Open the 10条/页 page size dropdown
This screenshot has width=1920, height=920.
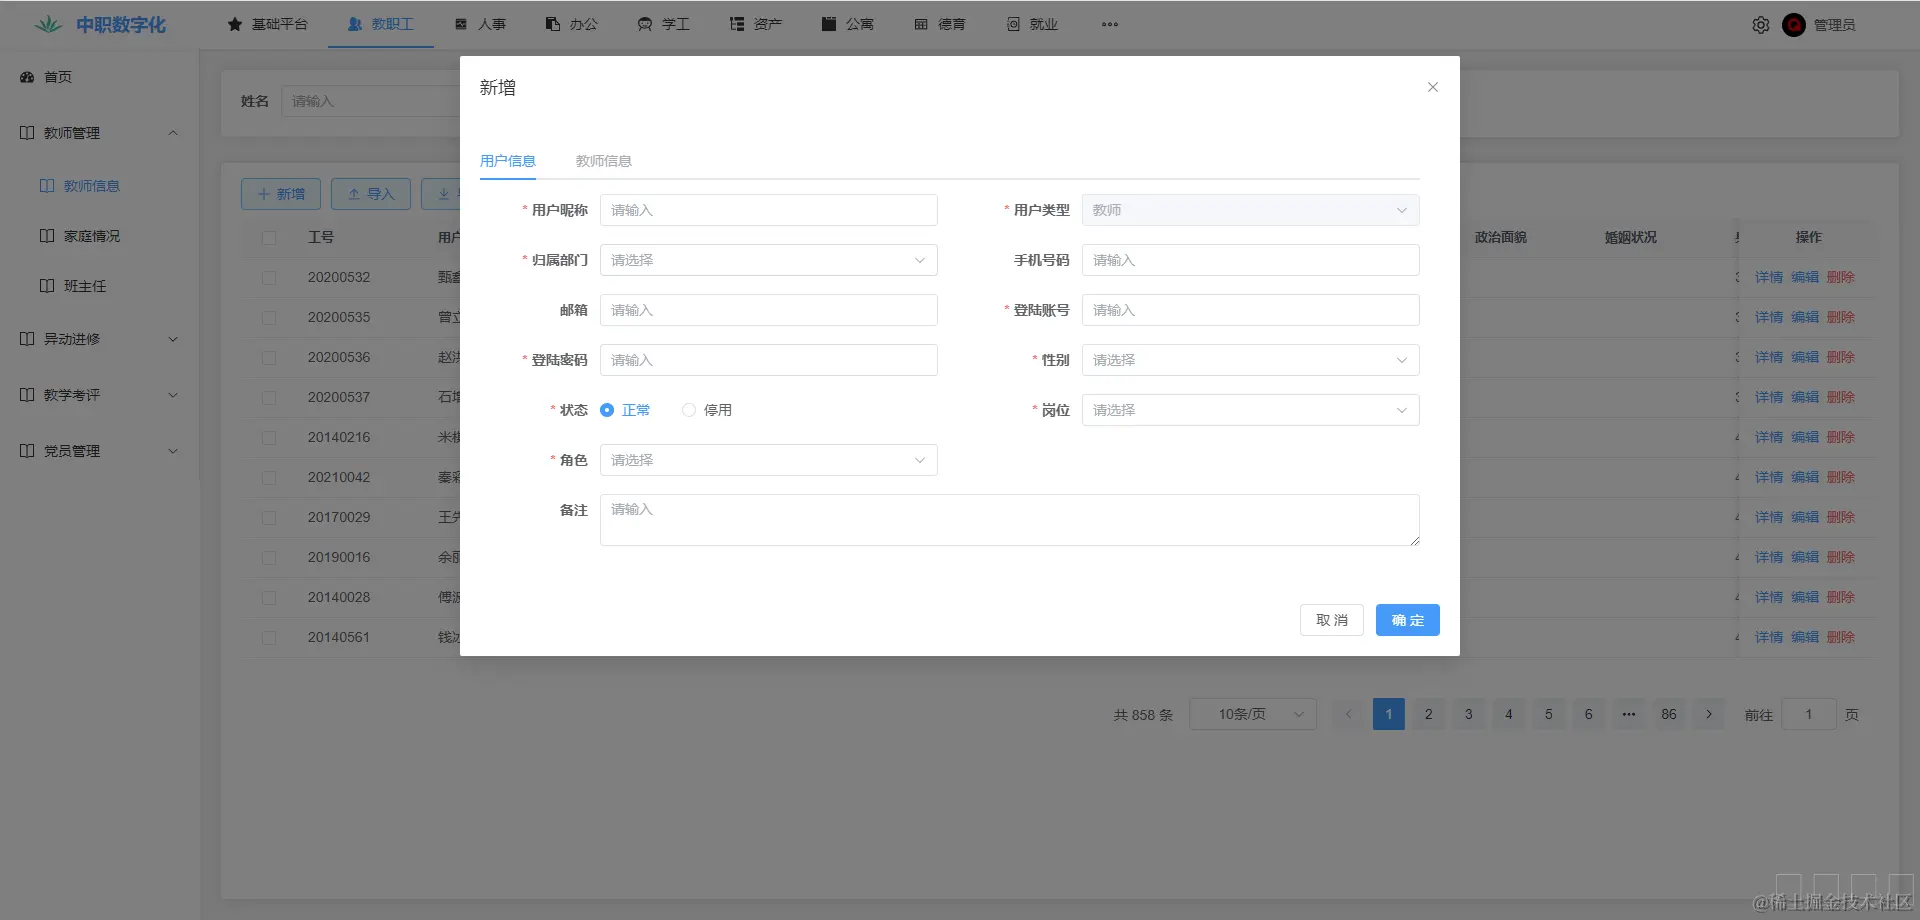(x=1253, y=714)
